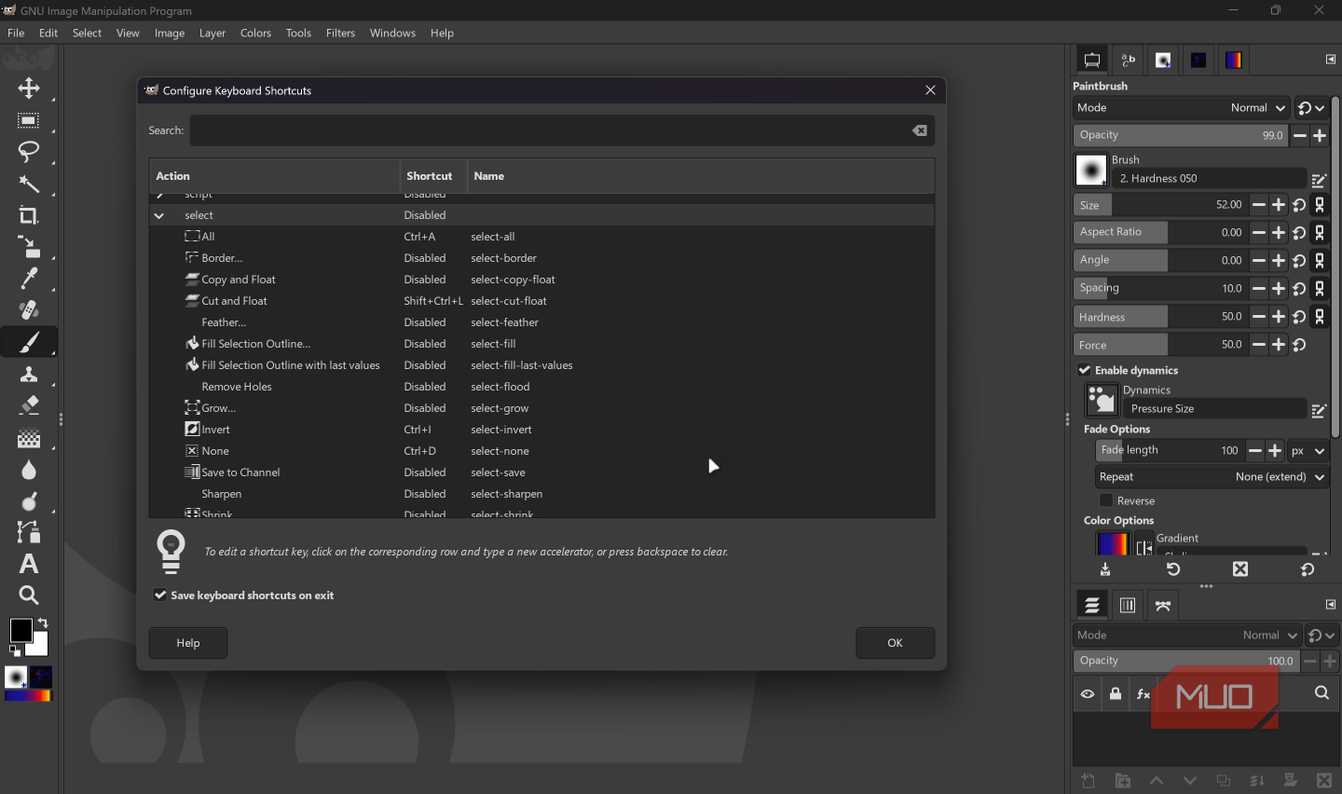Select the Heal tool

(x=29, y=310)
